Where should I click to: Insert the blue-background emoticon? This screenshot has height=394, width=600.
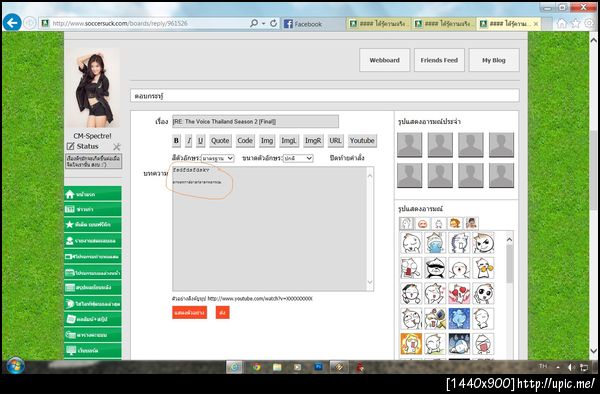coord(459,319)
